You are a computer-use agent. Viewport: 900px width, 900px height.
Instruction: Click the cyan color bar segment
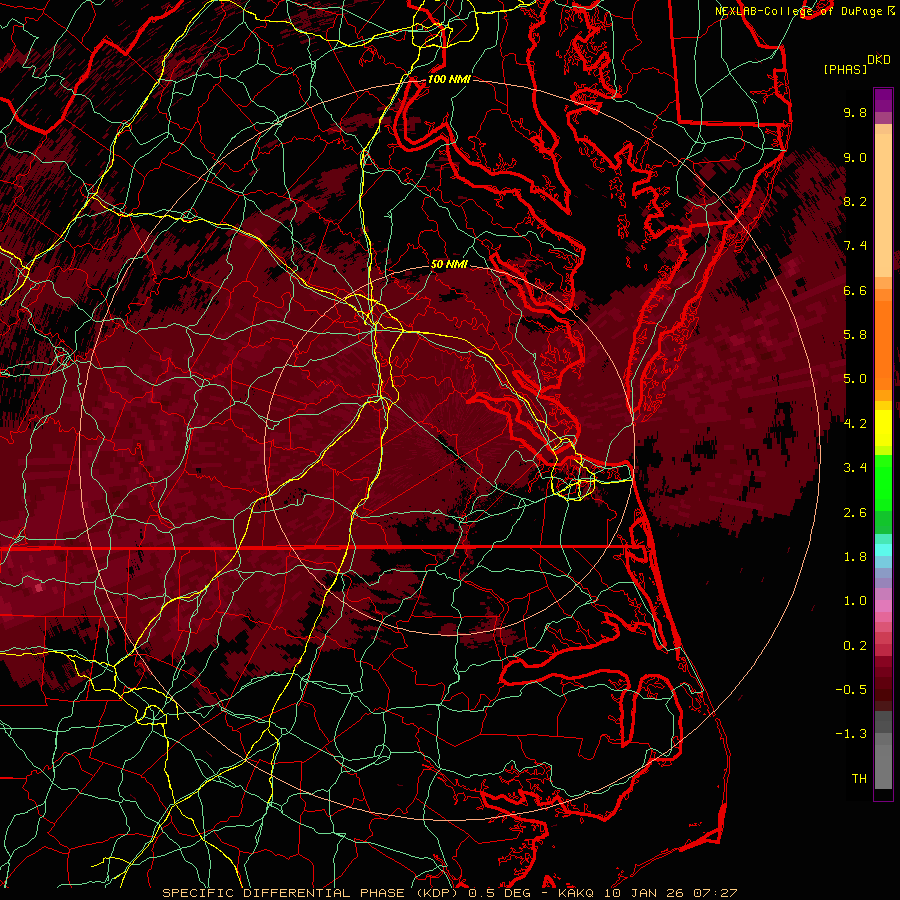pyautogui.click(x=883, y=550)
